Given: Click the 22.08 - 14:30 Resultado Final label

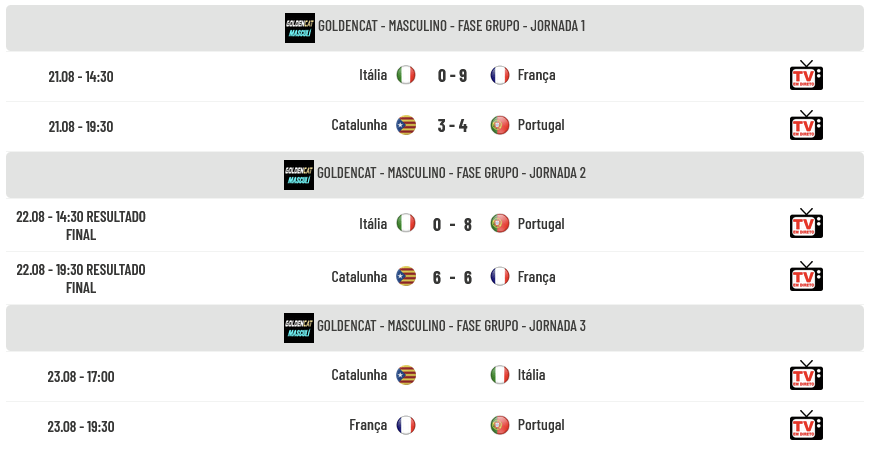Looking at the screenshot, I should [81, 226].
